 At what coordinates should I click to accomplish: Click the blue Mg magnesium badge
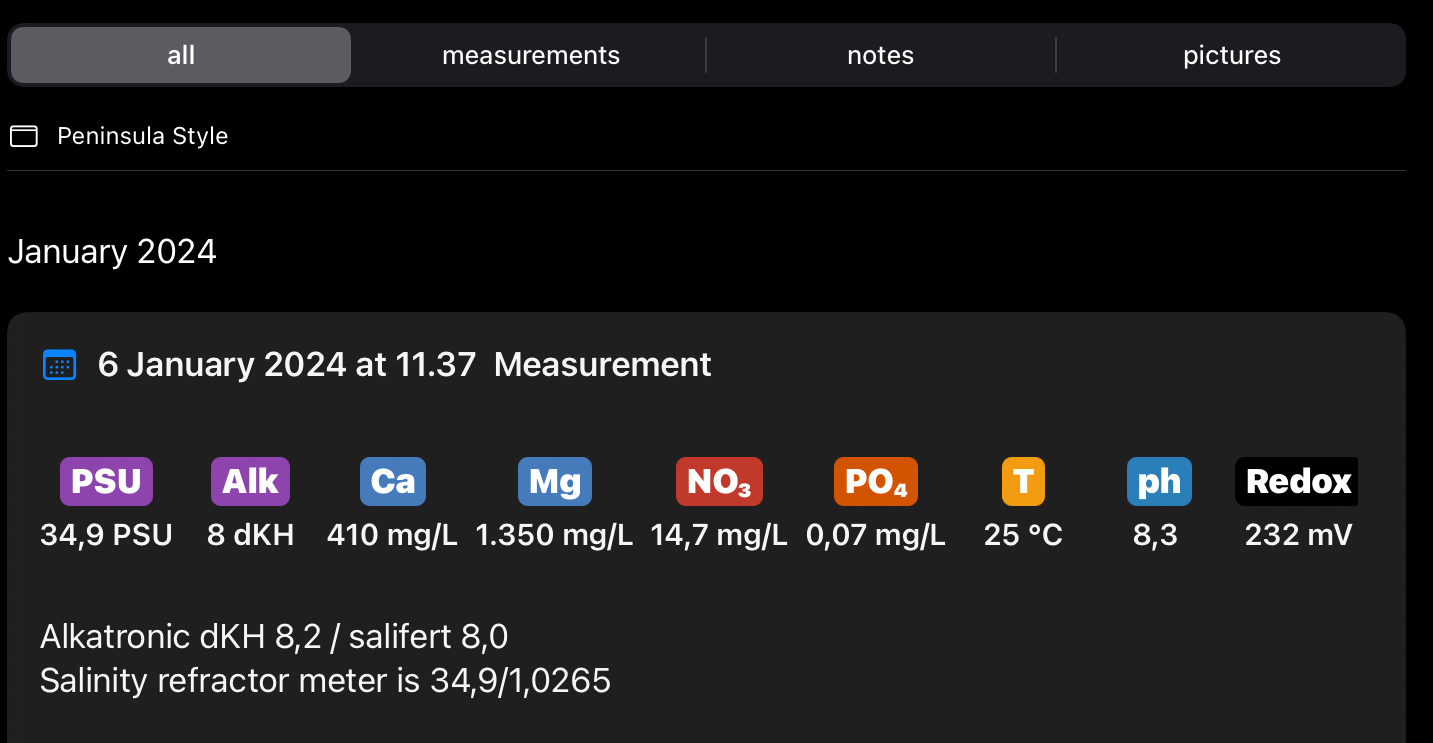tap(554, 482)
